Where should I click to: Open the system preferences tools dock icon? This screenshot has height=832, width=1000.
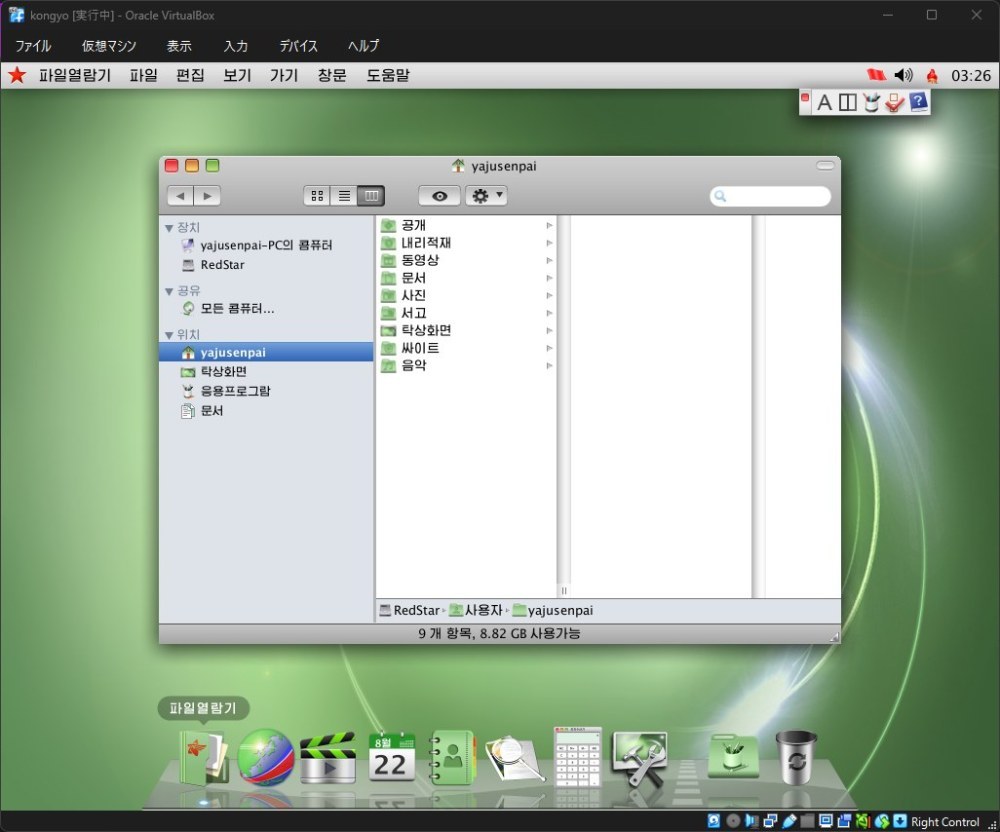[639, 759]
